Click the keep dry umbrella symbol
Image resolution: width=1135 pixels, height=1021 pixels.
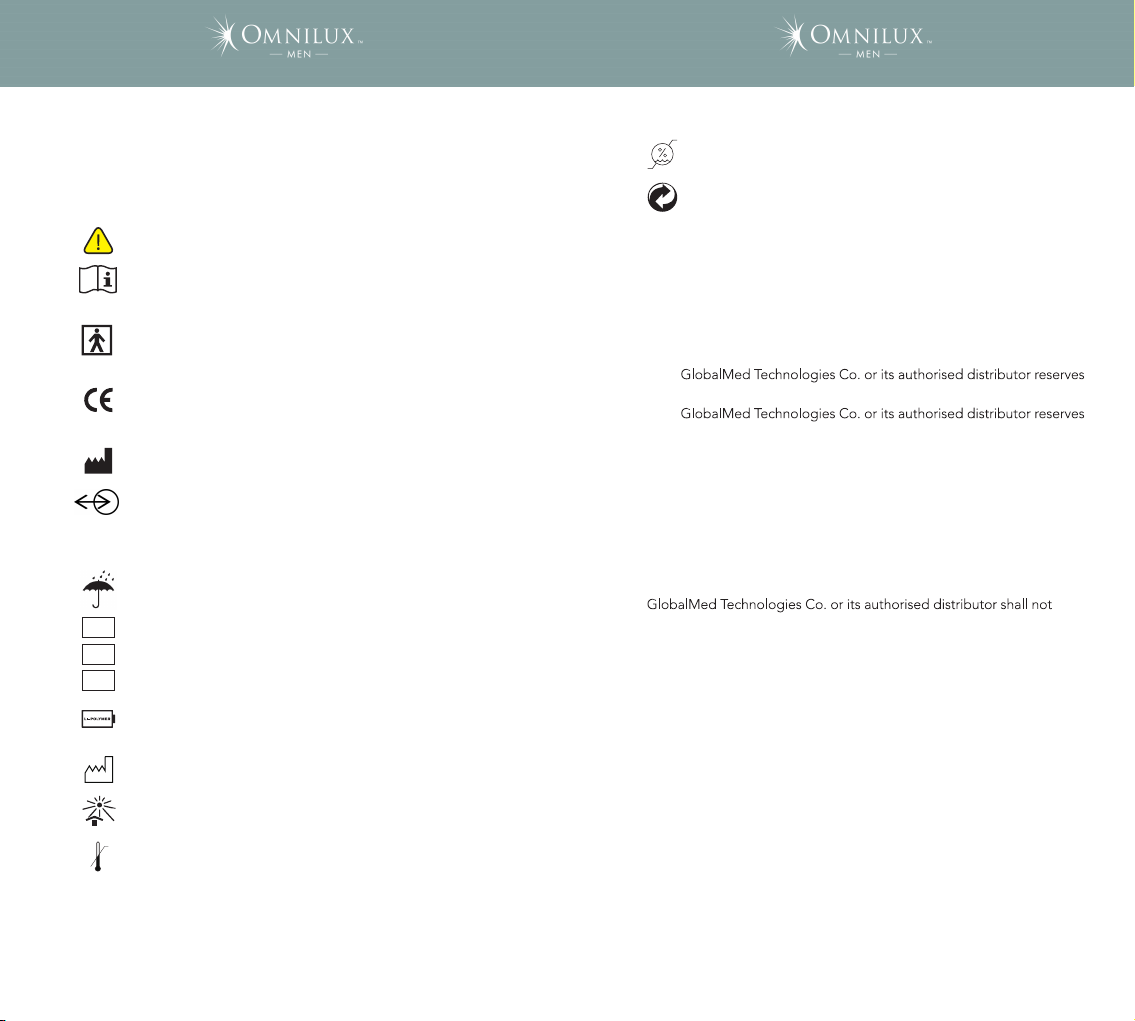[x=98, y=589]
